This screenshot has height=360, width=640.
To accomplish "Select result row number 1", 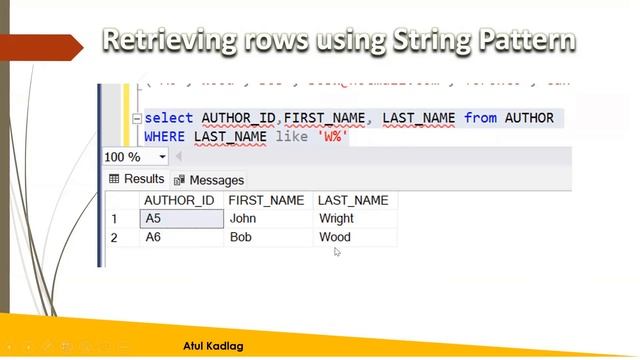I will point(122,219).
